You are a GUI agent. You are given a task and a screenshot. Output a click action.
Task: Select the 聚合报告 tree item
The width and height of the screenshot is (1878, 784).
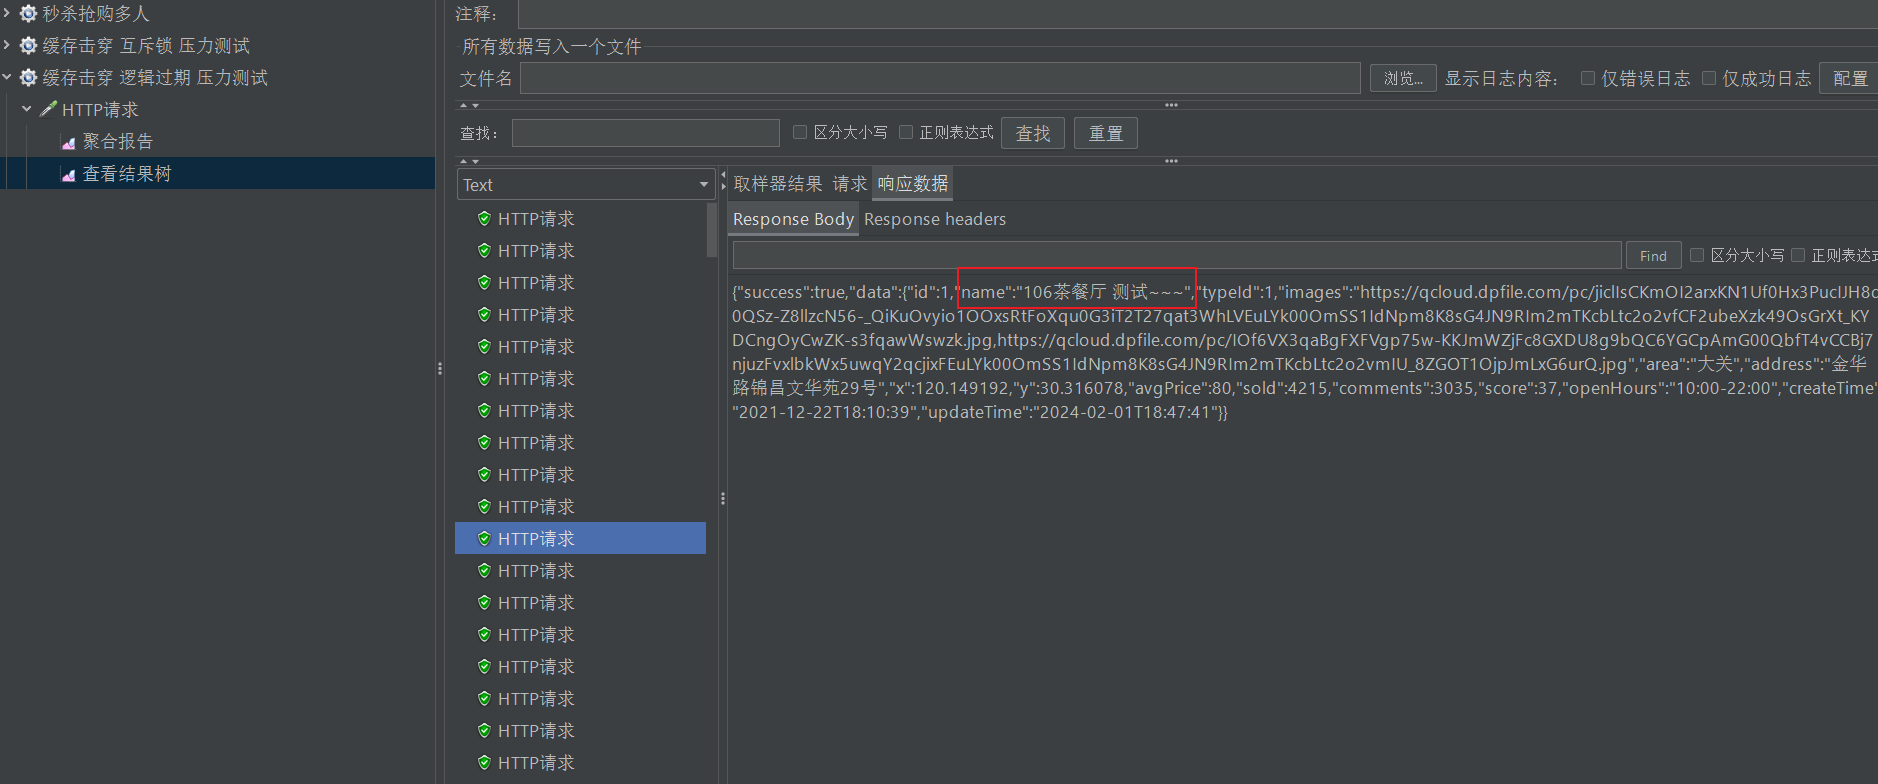(x=118, y=142)
